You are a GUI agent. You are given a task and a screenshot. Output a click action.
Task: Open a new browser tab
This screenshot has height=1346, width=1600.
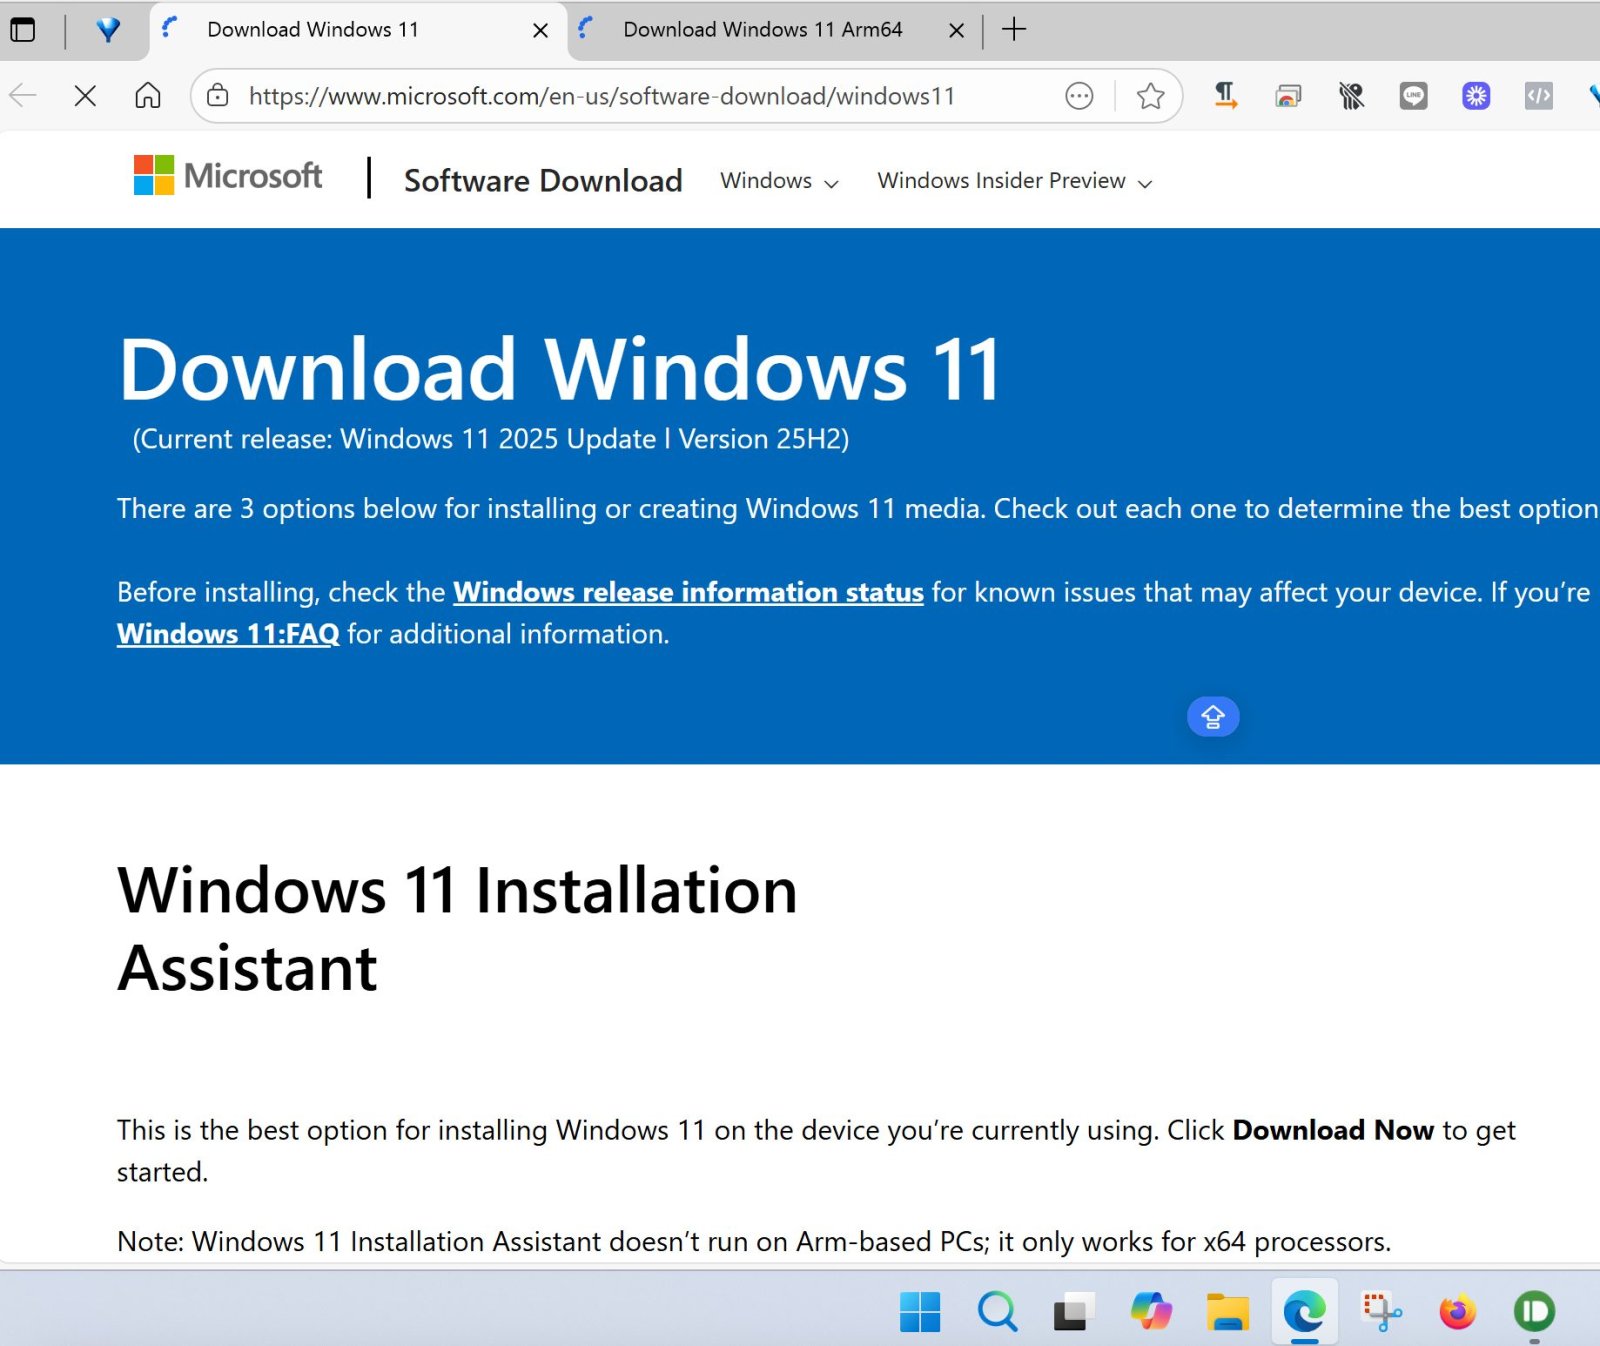1014,30
